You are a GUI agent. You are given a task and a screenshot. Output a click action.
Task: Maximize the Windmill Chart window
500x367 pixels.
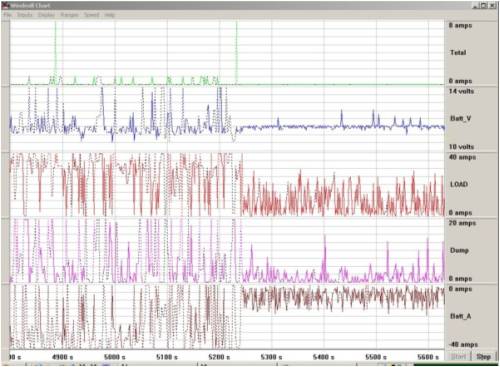pyautogui.click(x=484, y=6)
